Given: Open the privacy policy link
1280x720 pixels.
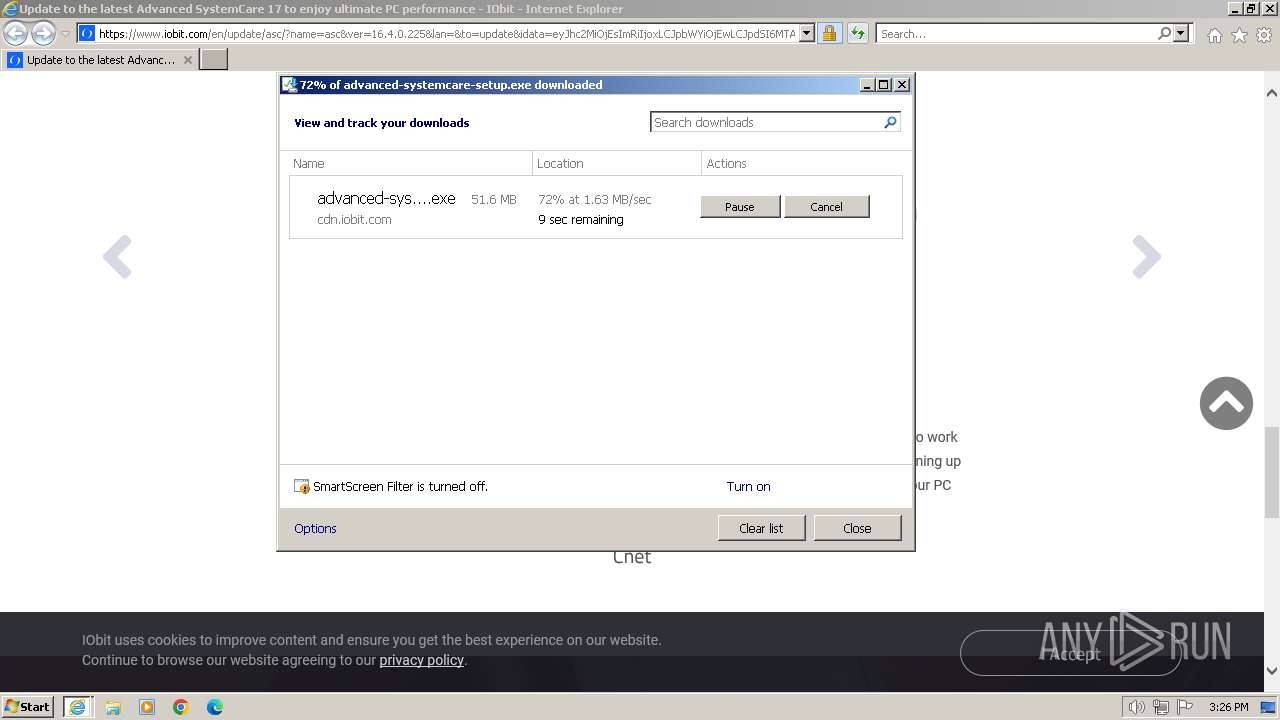Looking at the screenshot, I should coord(421,660).
